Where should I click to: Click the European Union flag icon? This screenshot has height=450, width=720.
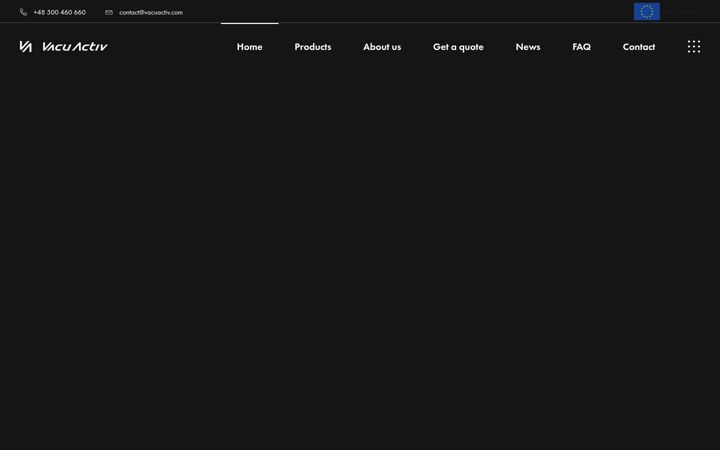point(647,11)
